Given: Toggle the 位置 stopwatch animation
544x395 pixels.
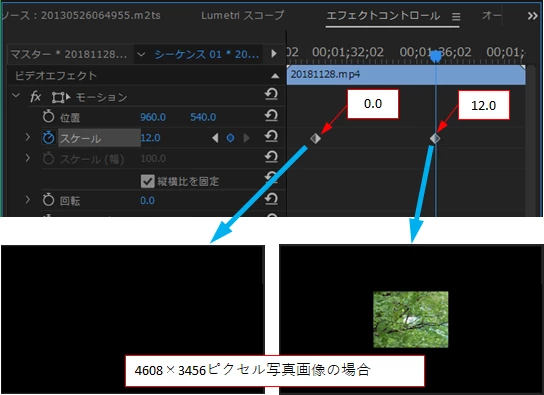Looking at the screenshot, I should tap(49, 117).
